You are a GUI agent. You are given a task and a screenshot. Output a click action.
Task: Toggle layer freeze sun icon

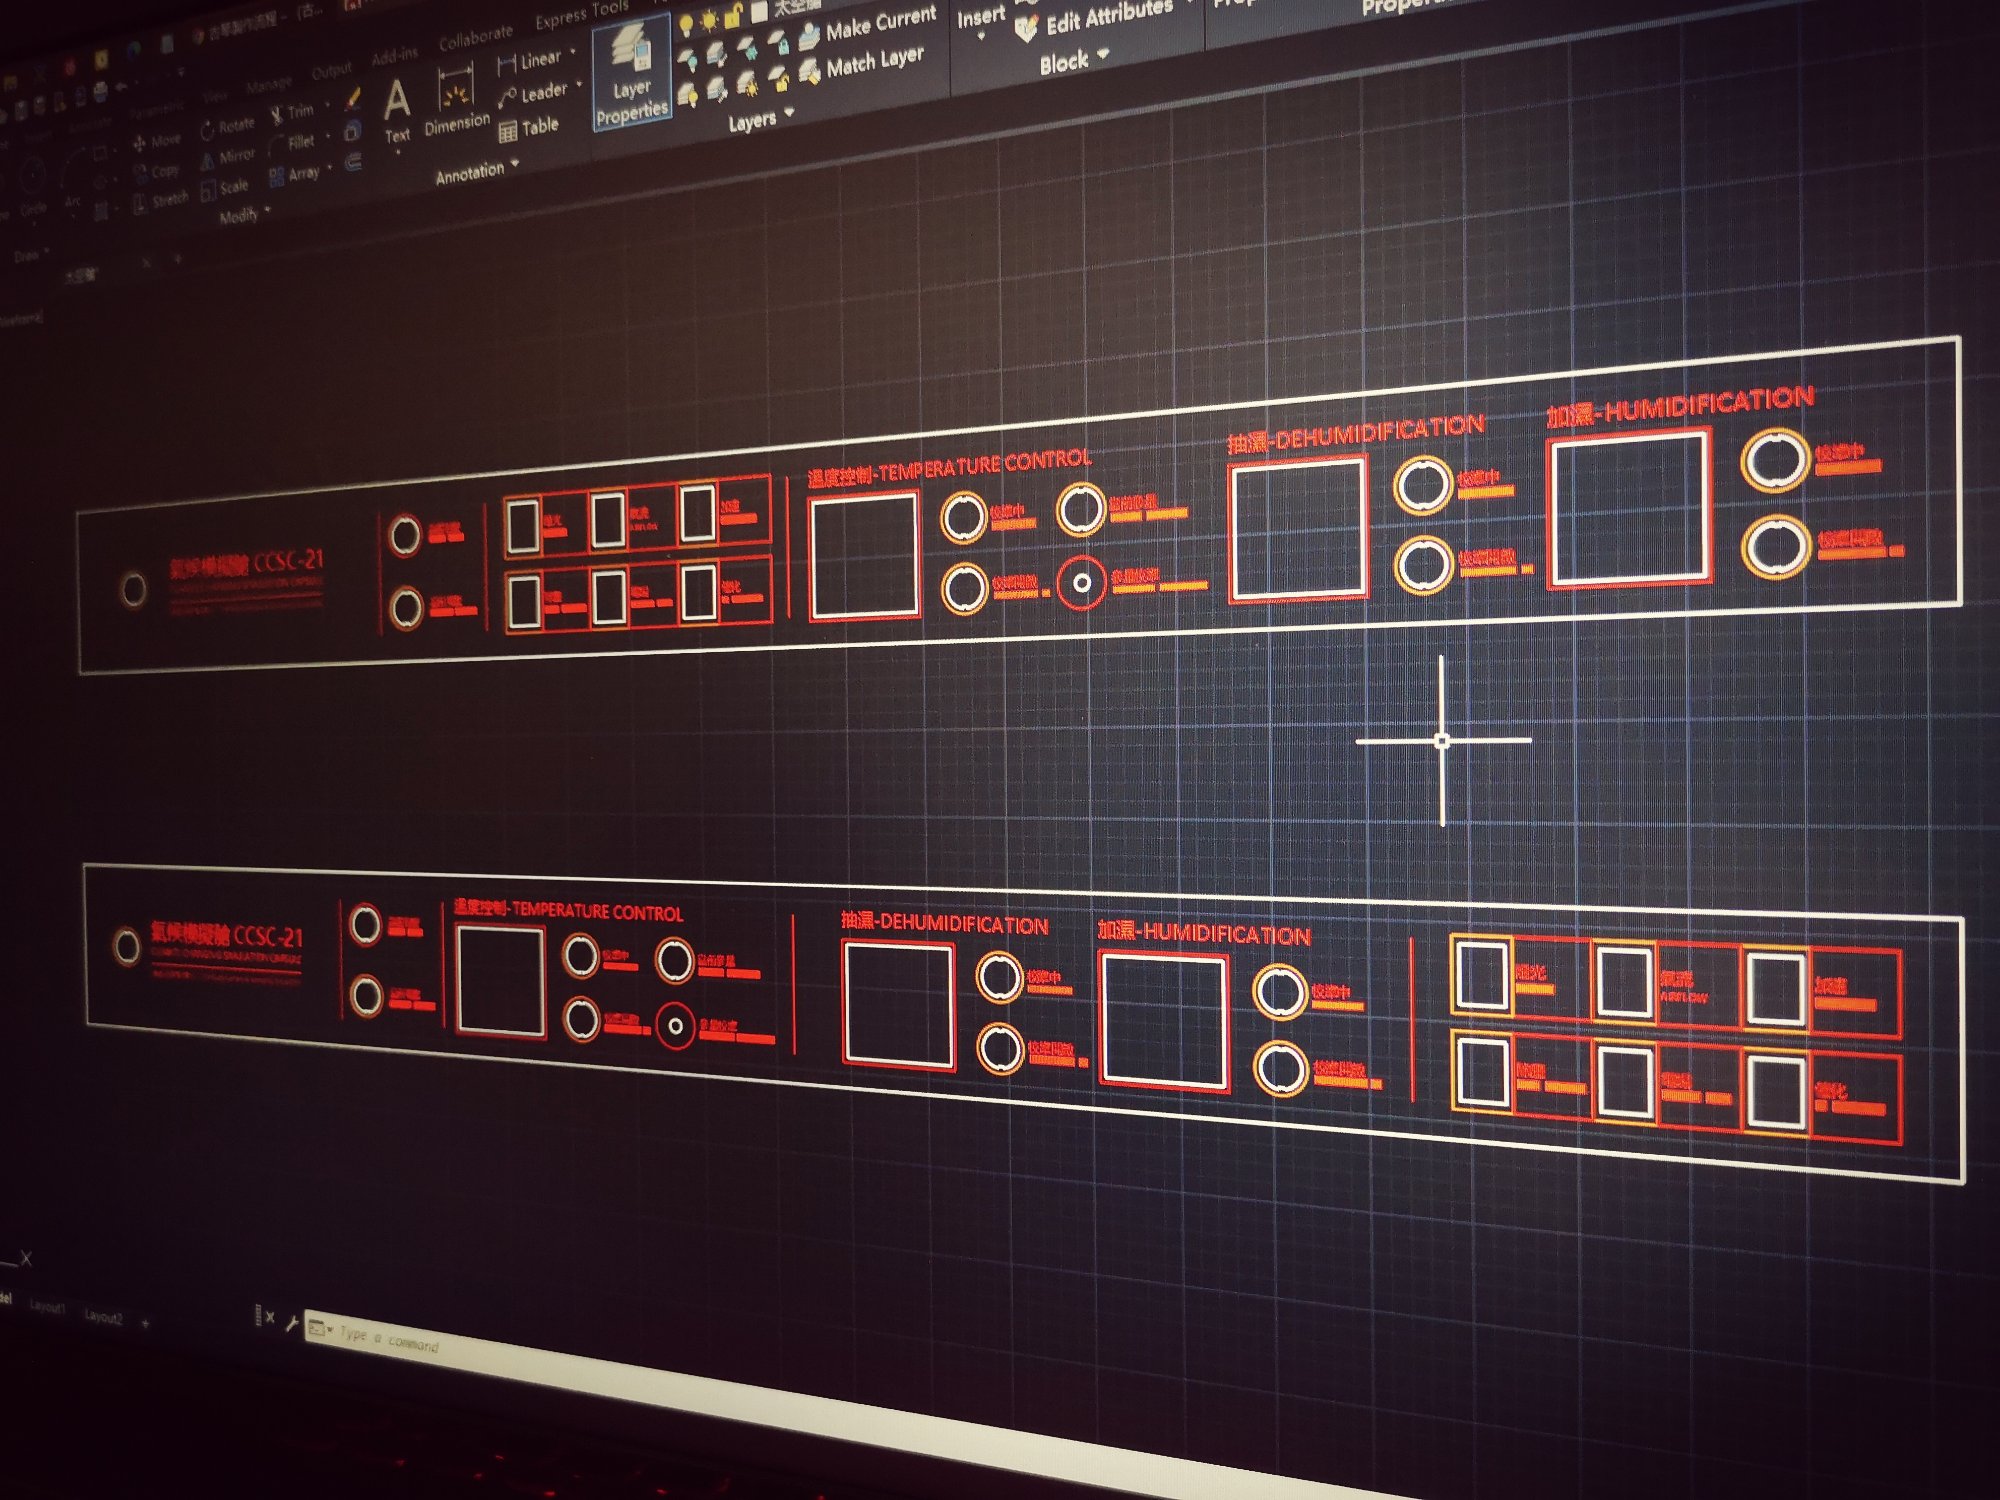pos(709,20)
